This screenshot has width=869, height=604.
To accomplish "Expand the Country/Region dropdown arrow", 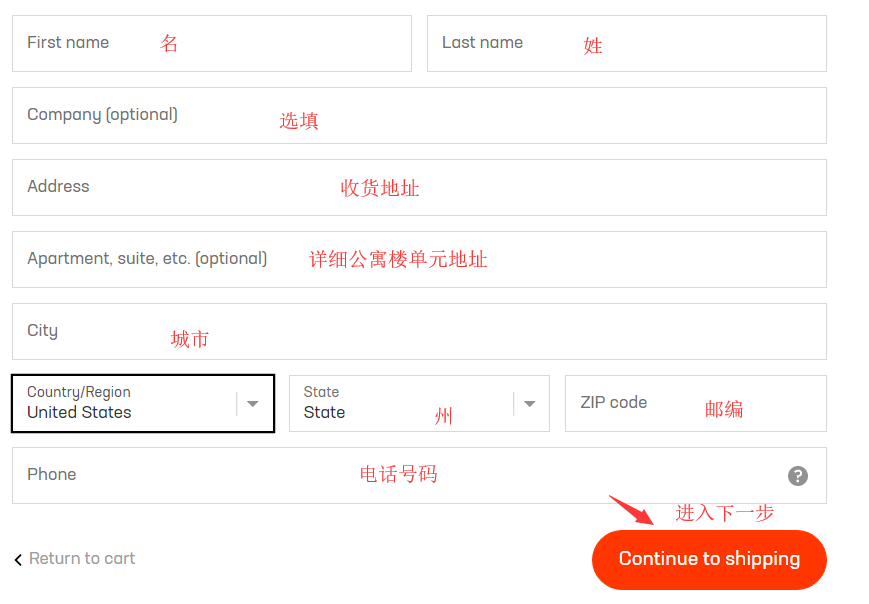I will coord(253,404).
